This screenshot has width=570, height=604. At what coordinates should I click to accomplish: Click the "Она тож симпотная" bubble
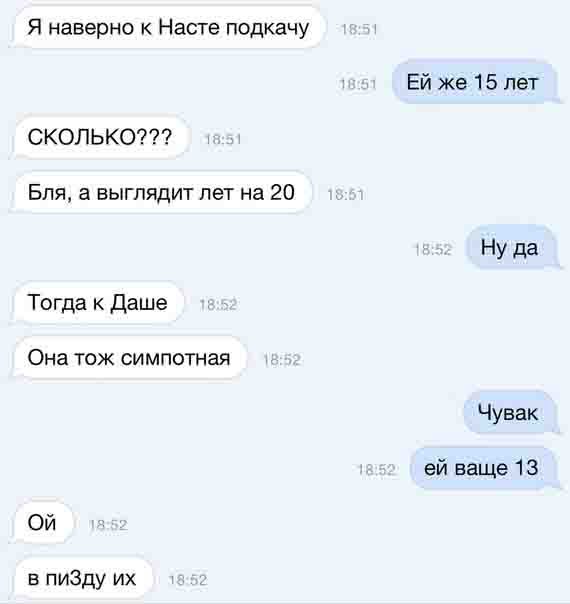[129, 358]
